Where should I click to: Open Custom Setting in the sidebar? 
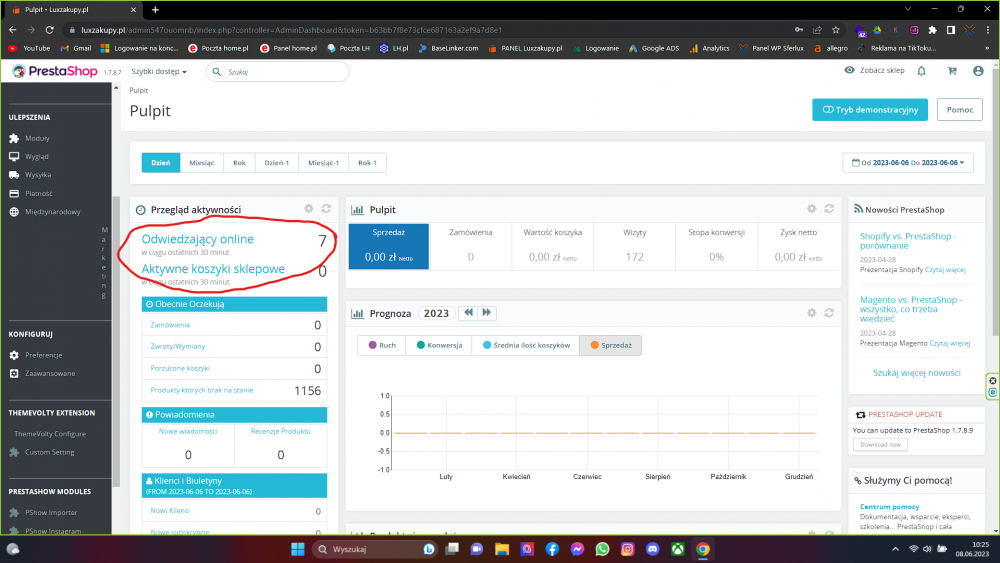pos(49,452)
